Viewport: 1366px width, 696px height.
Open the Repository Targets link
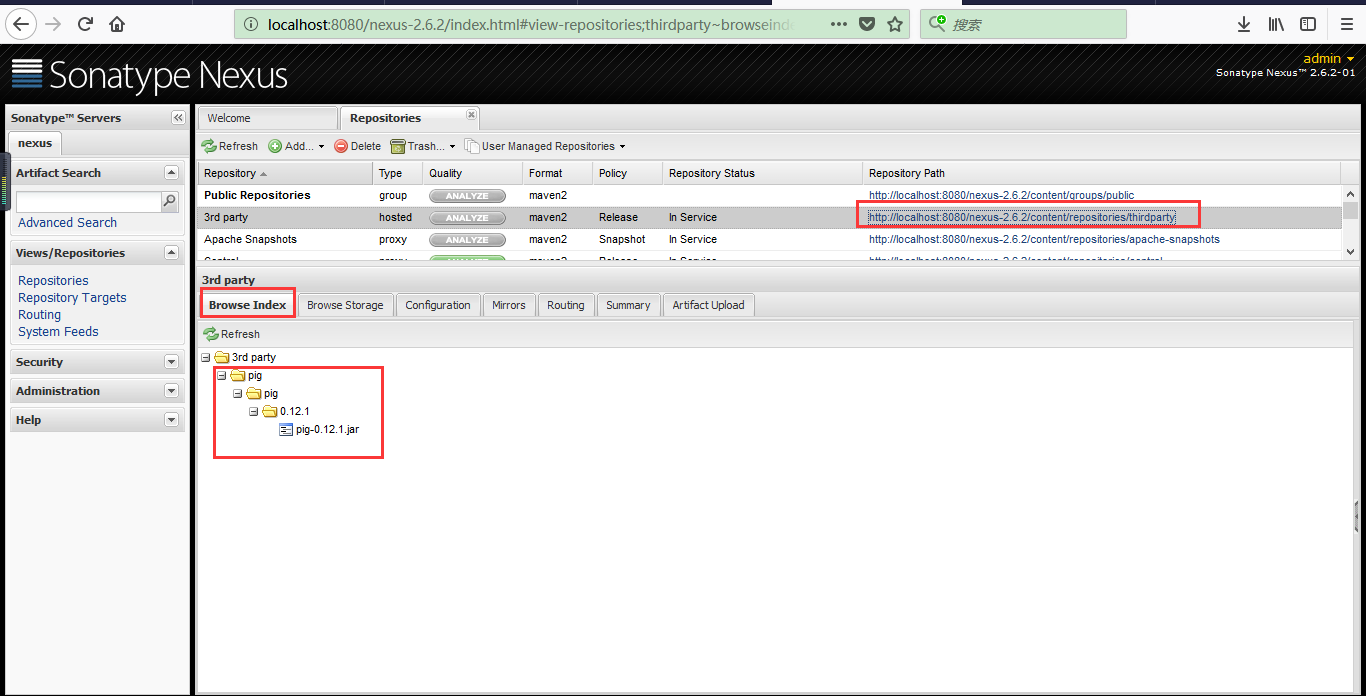pos(72,298)
